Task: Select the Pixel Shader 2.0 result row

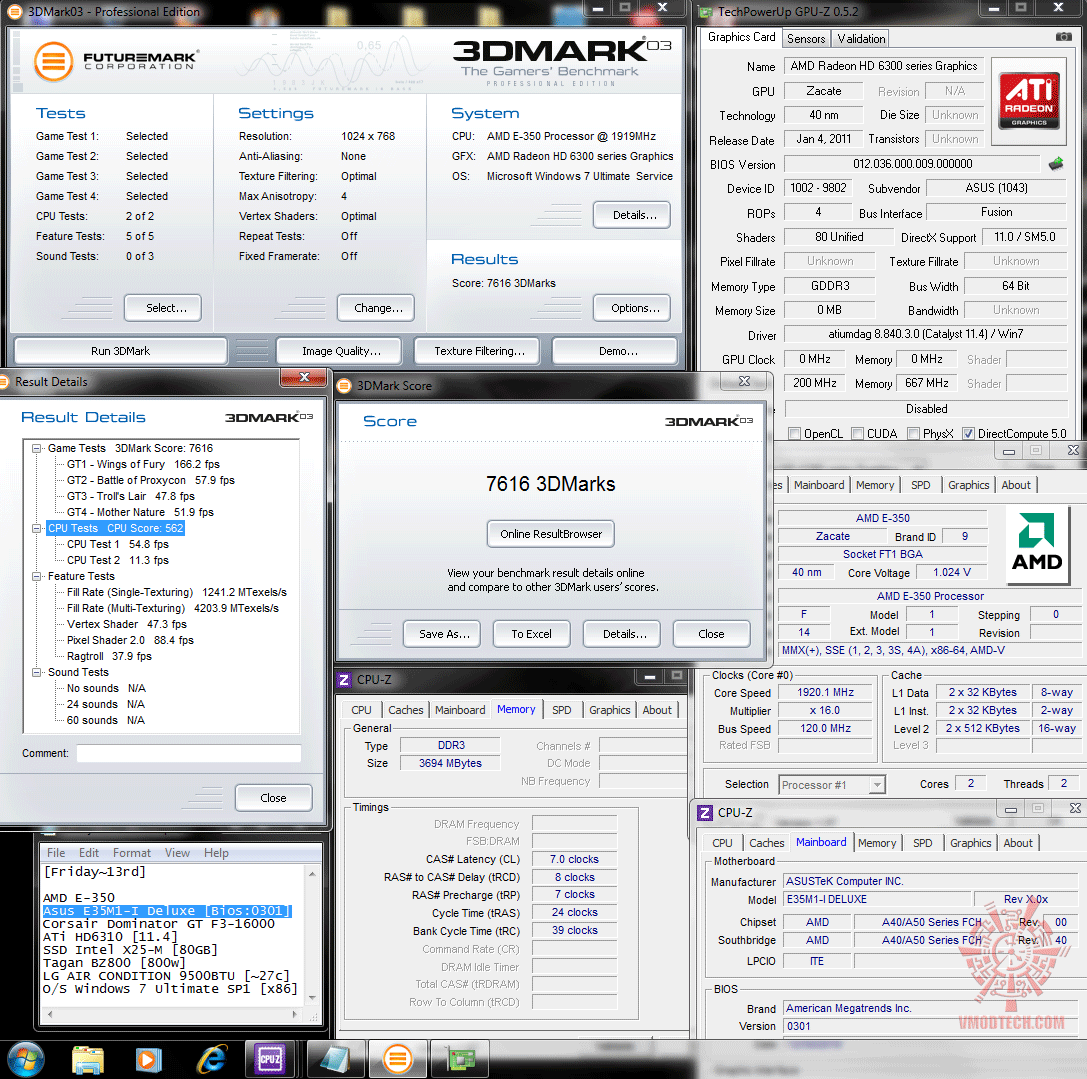Action: pyautogui.click(x=130, y=640)
